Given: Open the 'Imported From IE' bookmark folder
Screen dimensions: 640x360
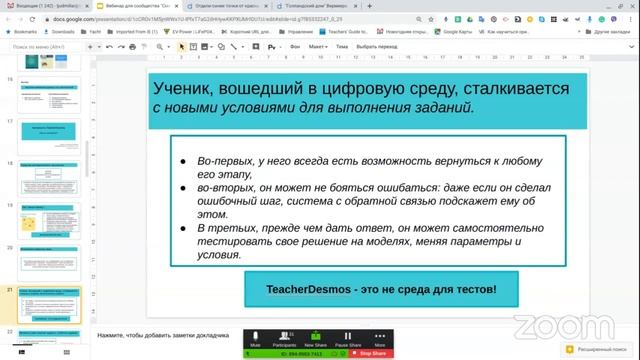Looking at the screenshot, I should tap(132, 31).
